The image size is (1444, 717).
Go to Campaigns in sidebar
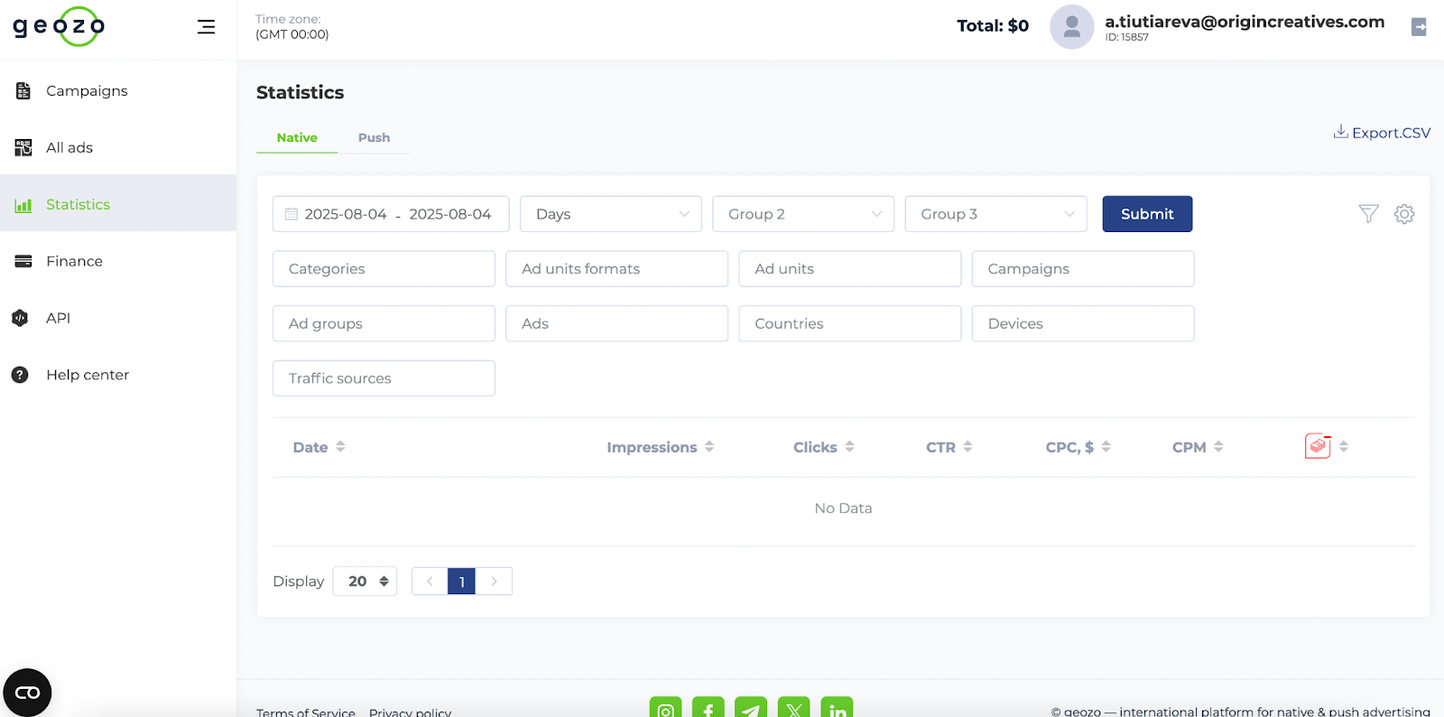(x=87, y=91)
